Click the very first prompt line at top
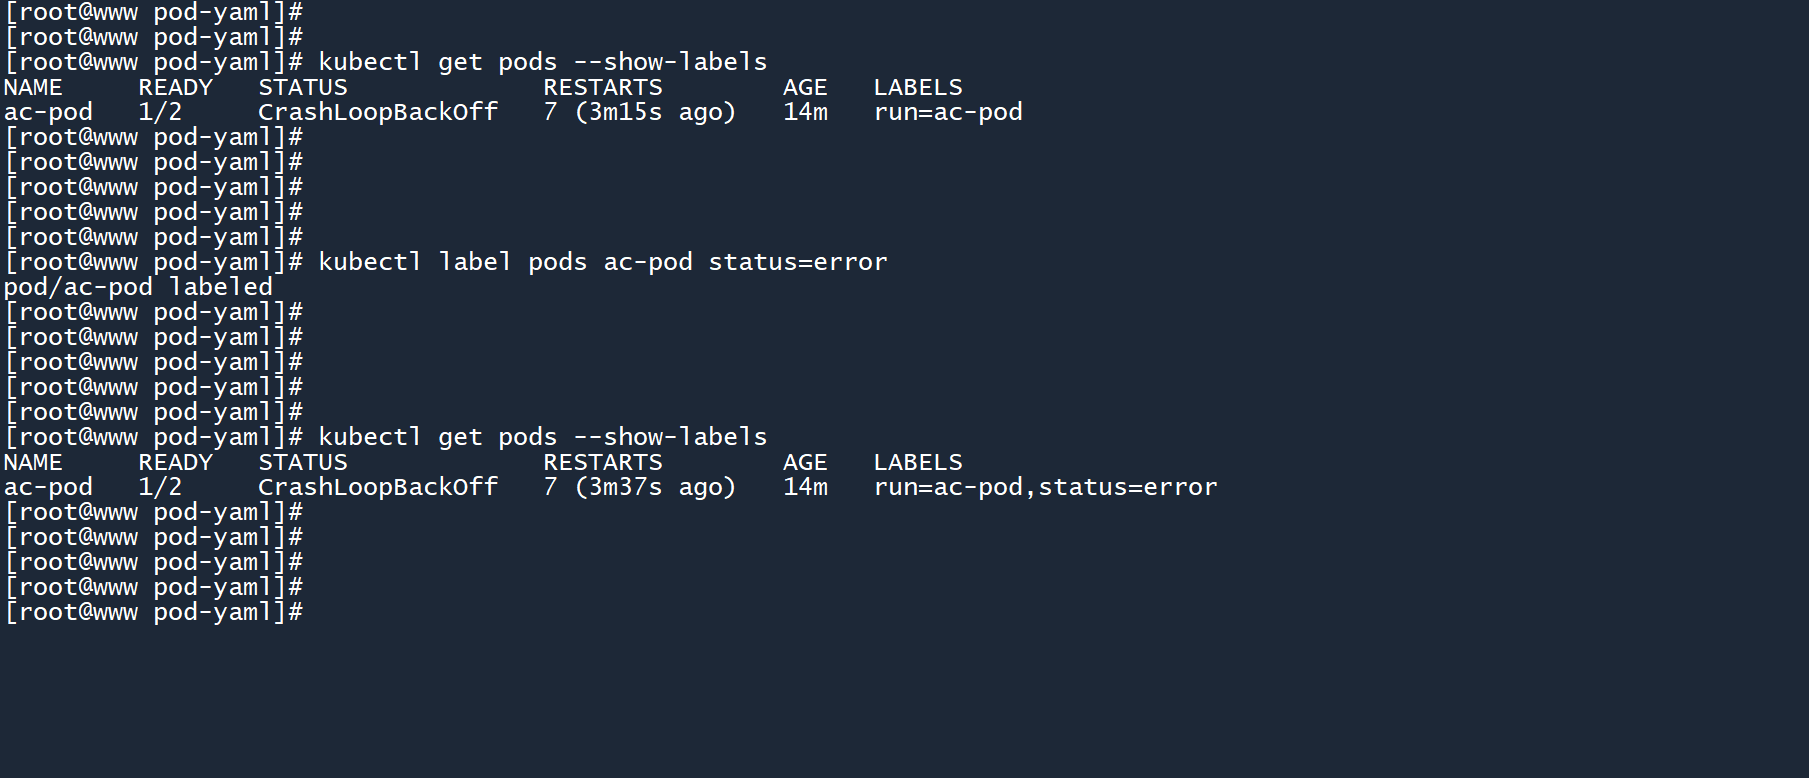The height and width of the screenshot is (778, 1809). coord(153,12)
